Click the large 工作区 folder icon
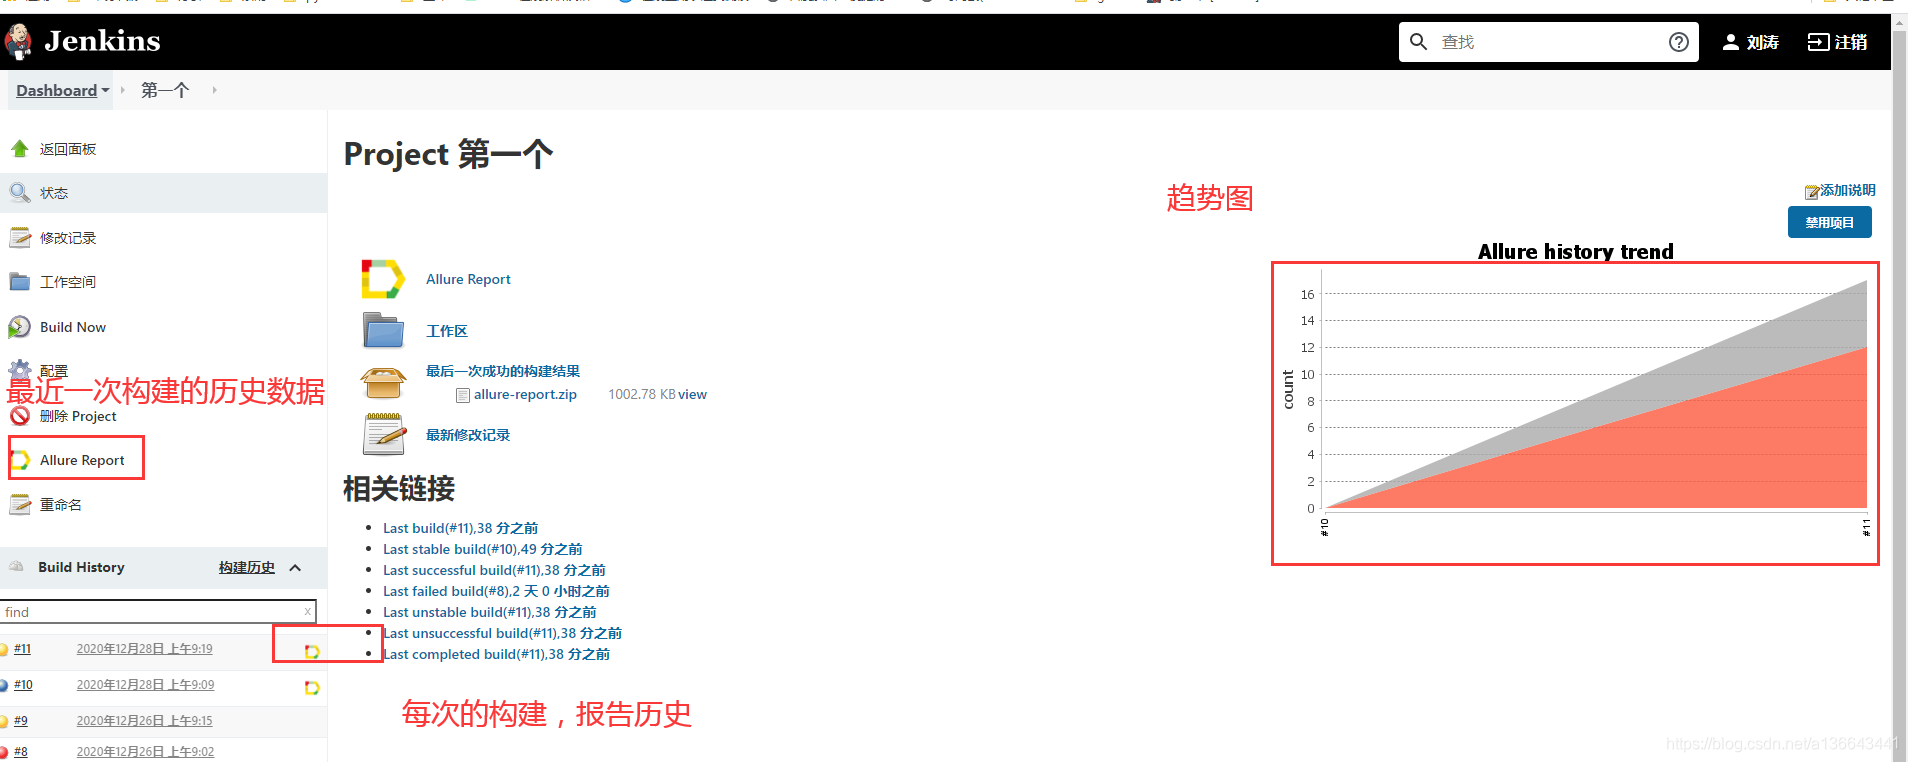 pos(383,330)
